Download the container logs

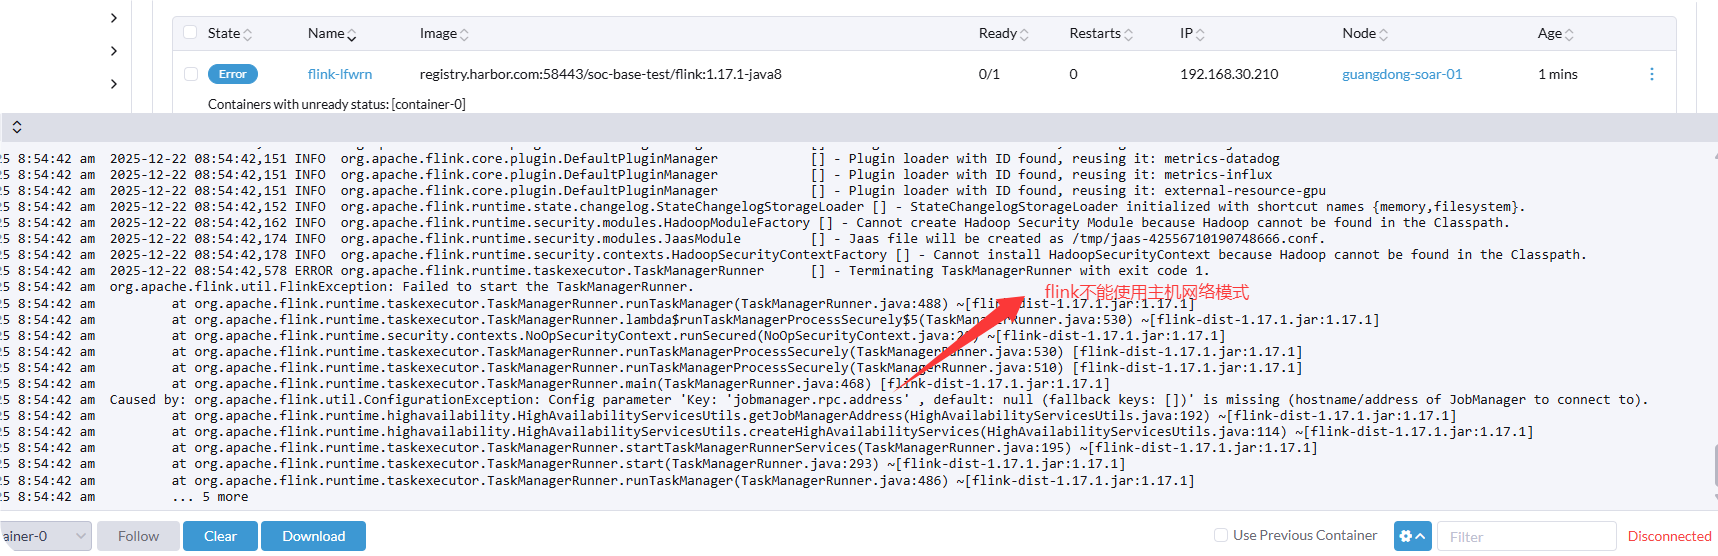click(313, 536)
